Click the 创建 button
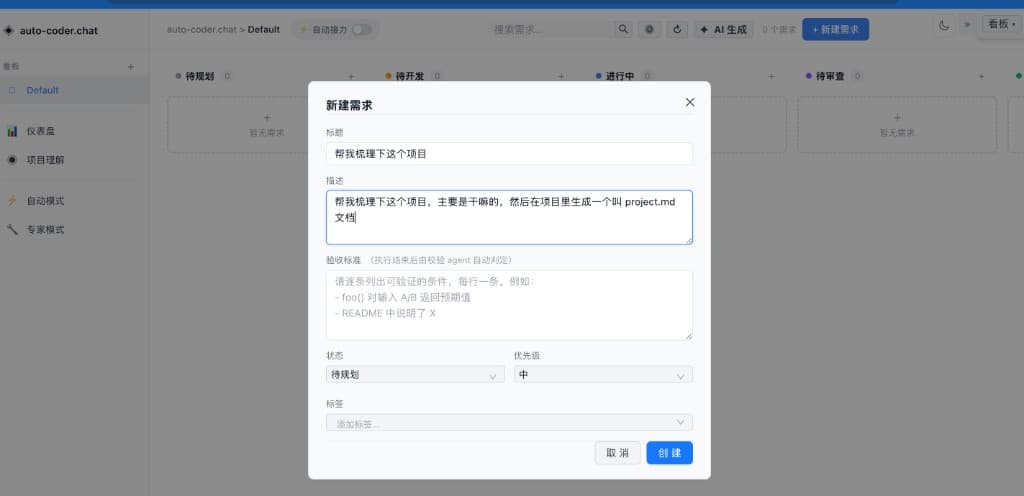Screen dimensions: 1024x496 [x=669, y=453]
